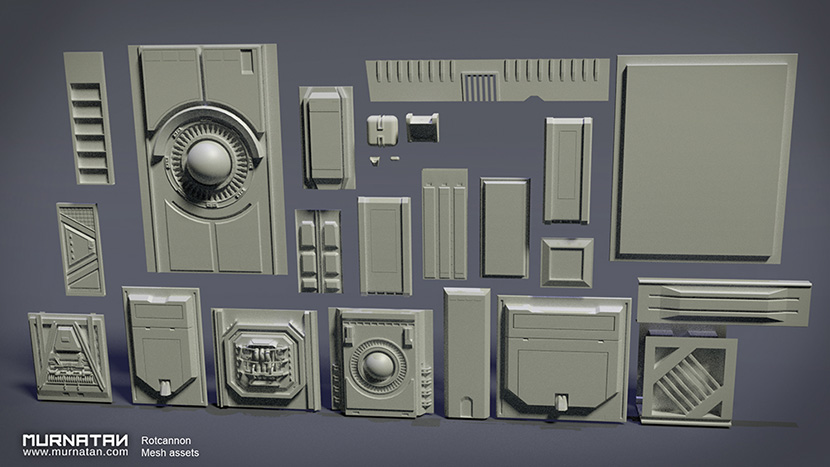The height and width of the screenshot is (467, 830).
Task: Select the "Rotcannon" title text
Action: (166, 441)
